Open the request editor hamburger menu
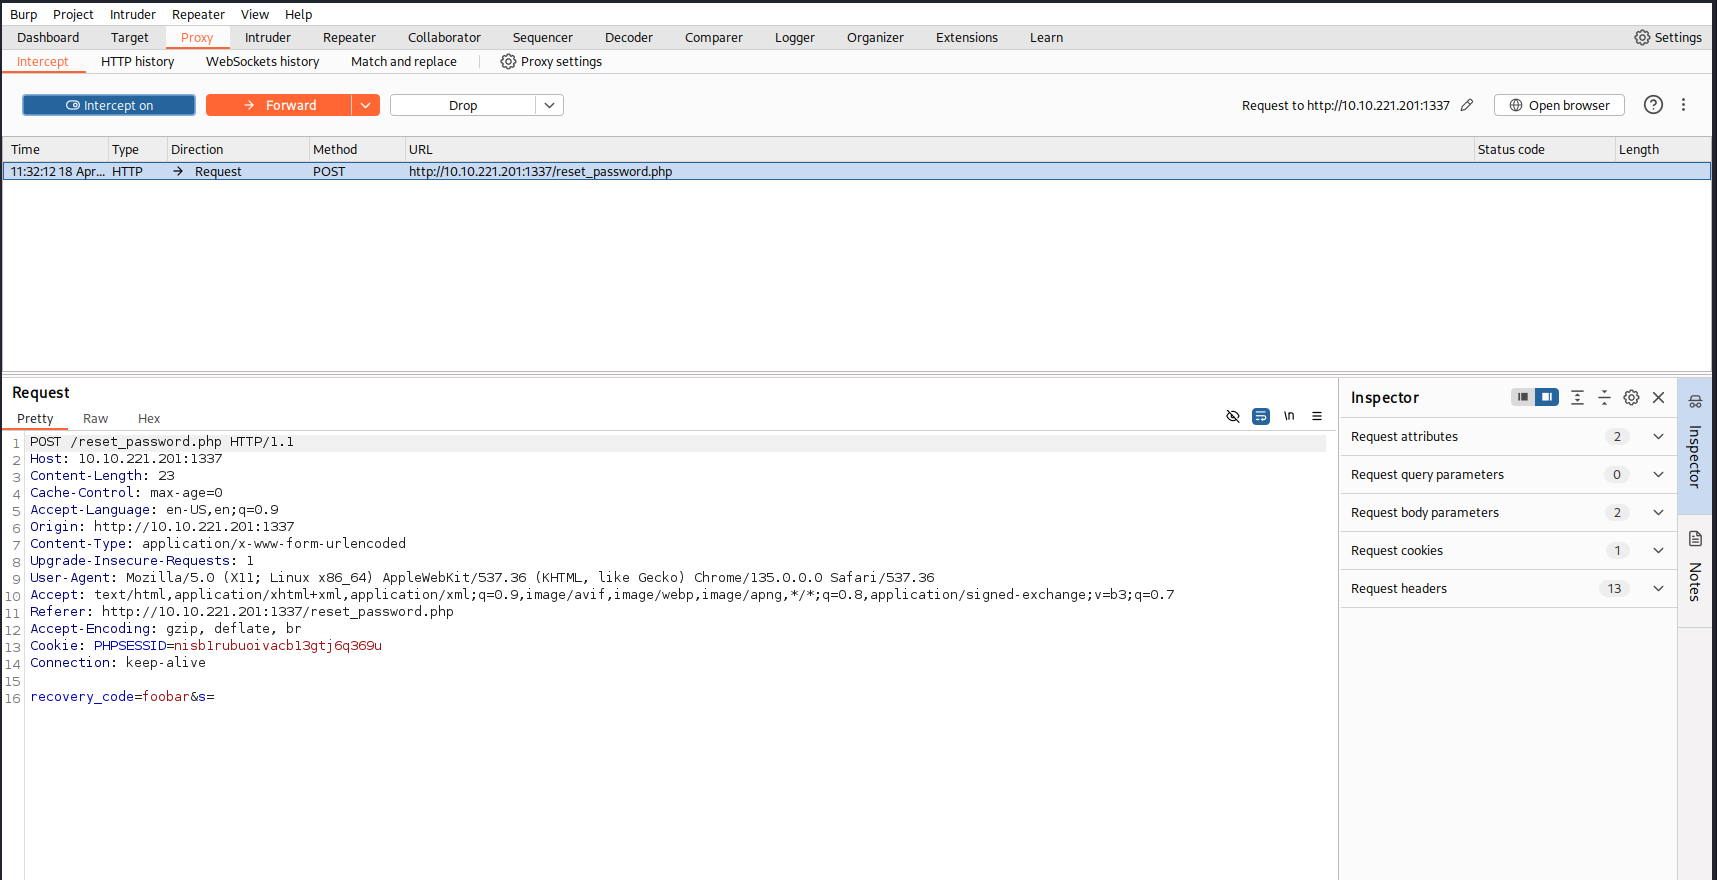 point(1317,416)
